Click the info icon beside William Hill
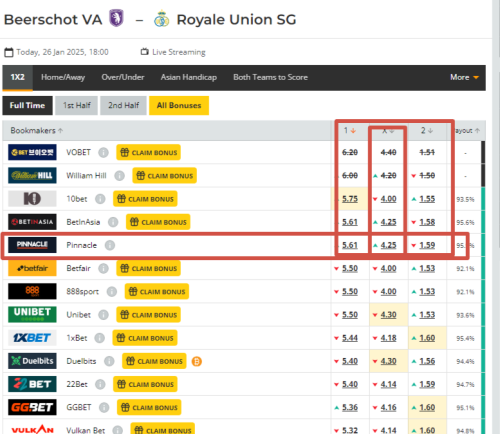Screen dimensions: 500x434 coord(119,176)
